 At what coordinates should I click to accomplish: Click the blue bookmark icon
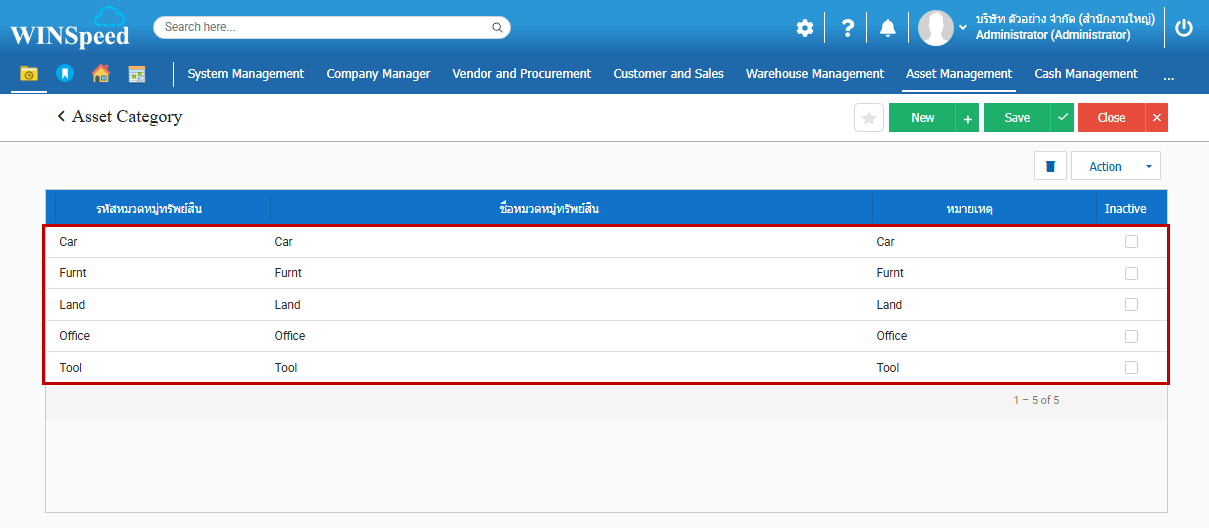pos(64,74)
